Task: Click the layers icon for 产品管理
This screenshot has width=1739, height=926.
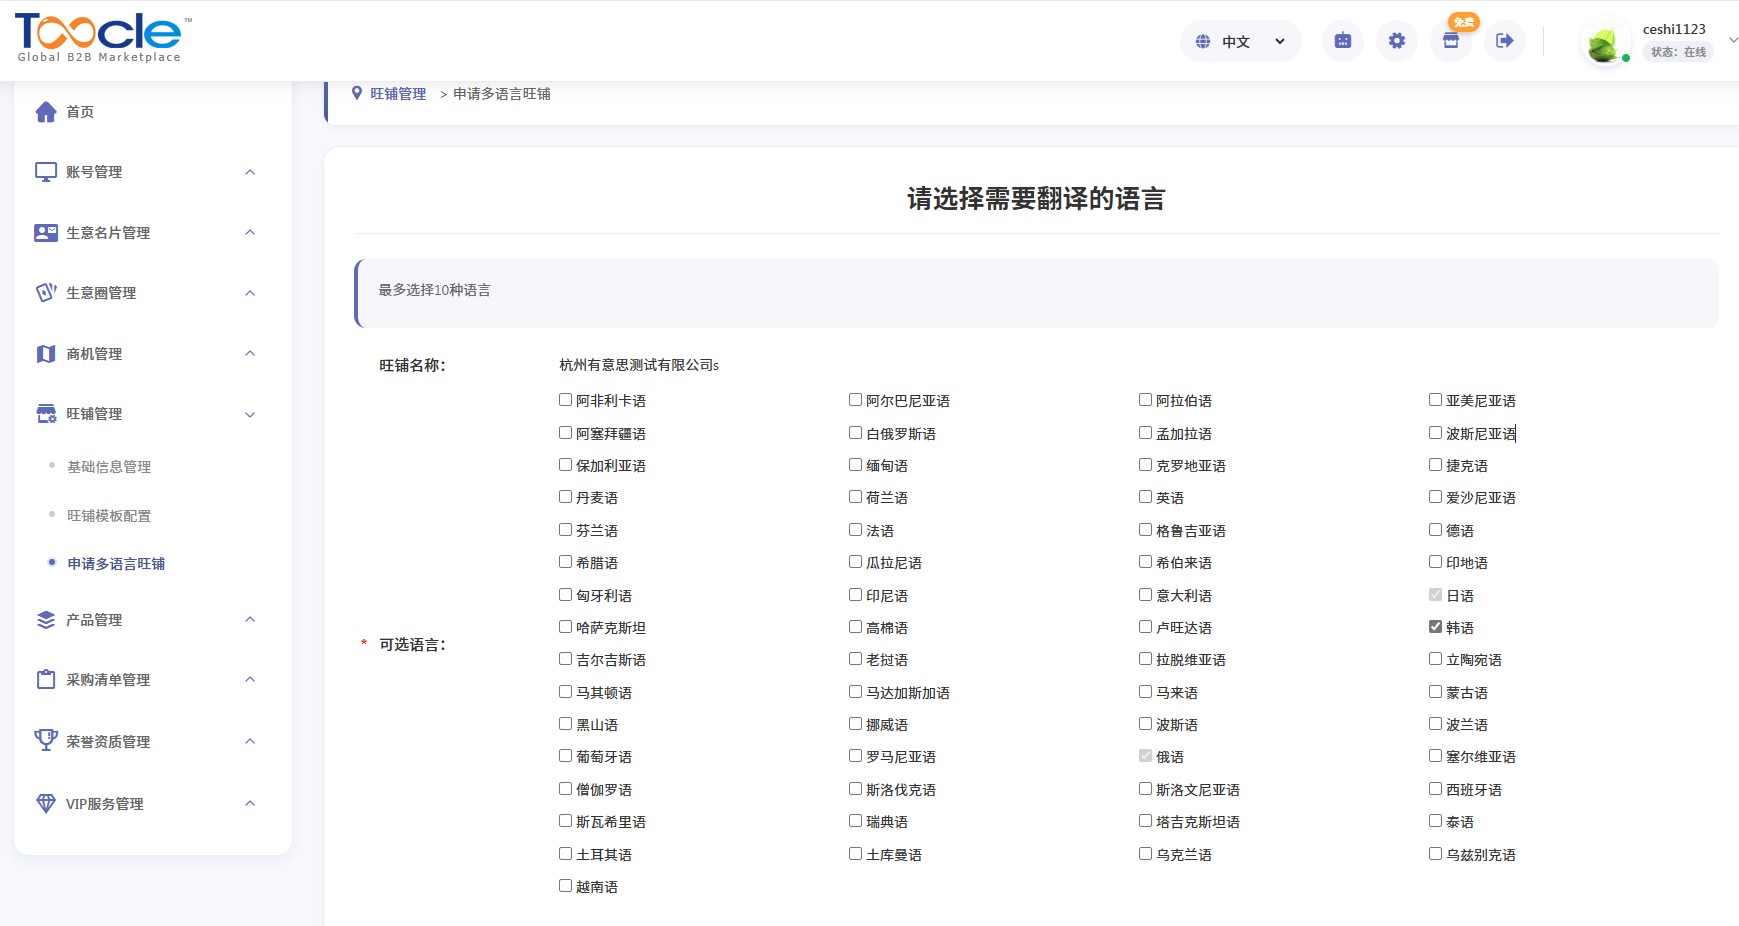Action: click(46, 620)
